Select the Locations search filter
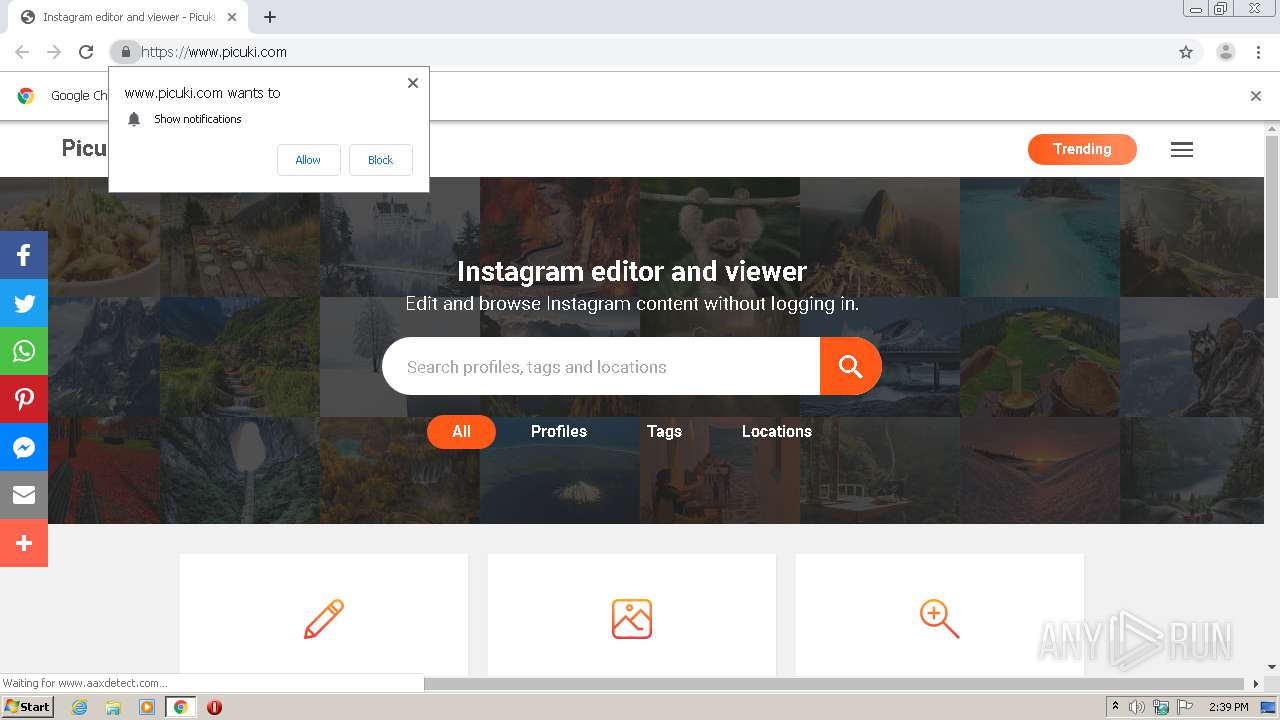The width and height of the screenshot is (1280, 720). tap(777, 432)
